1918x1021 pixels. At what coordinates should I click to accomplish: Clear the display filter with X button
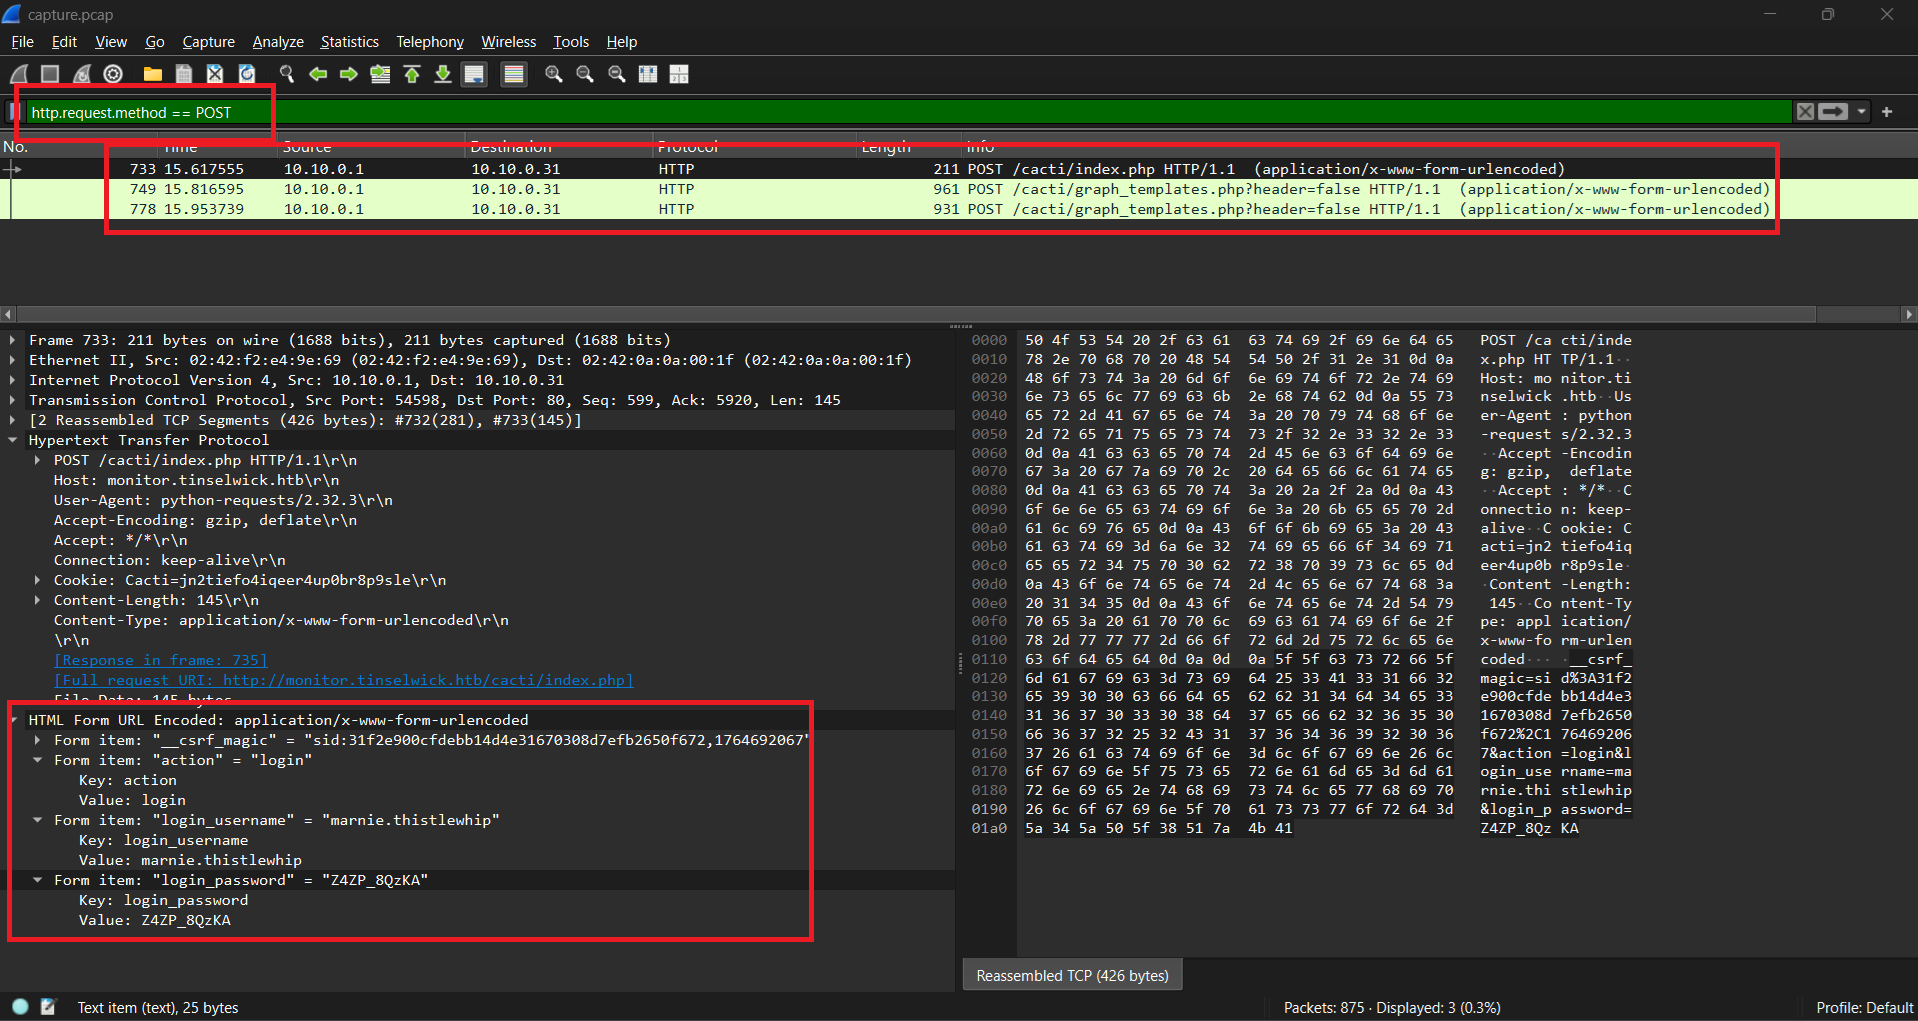(1805, 112)
